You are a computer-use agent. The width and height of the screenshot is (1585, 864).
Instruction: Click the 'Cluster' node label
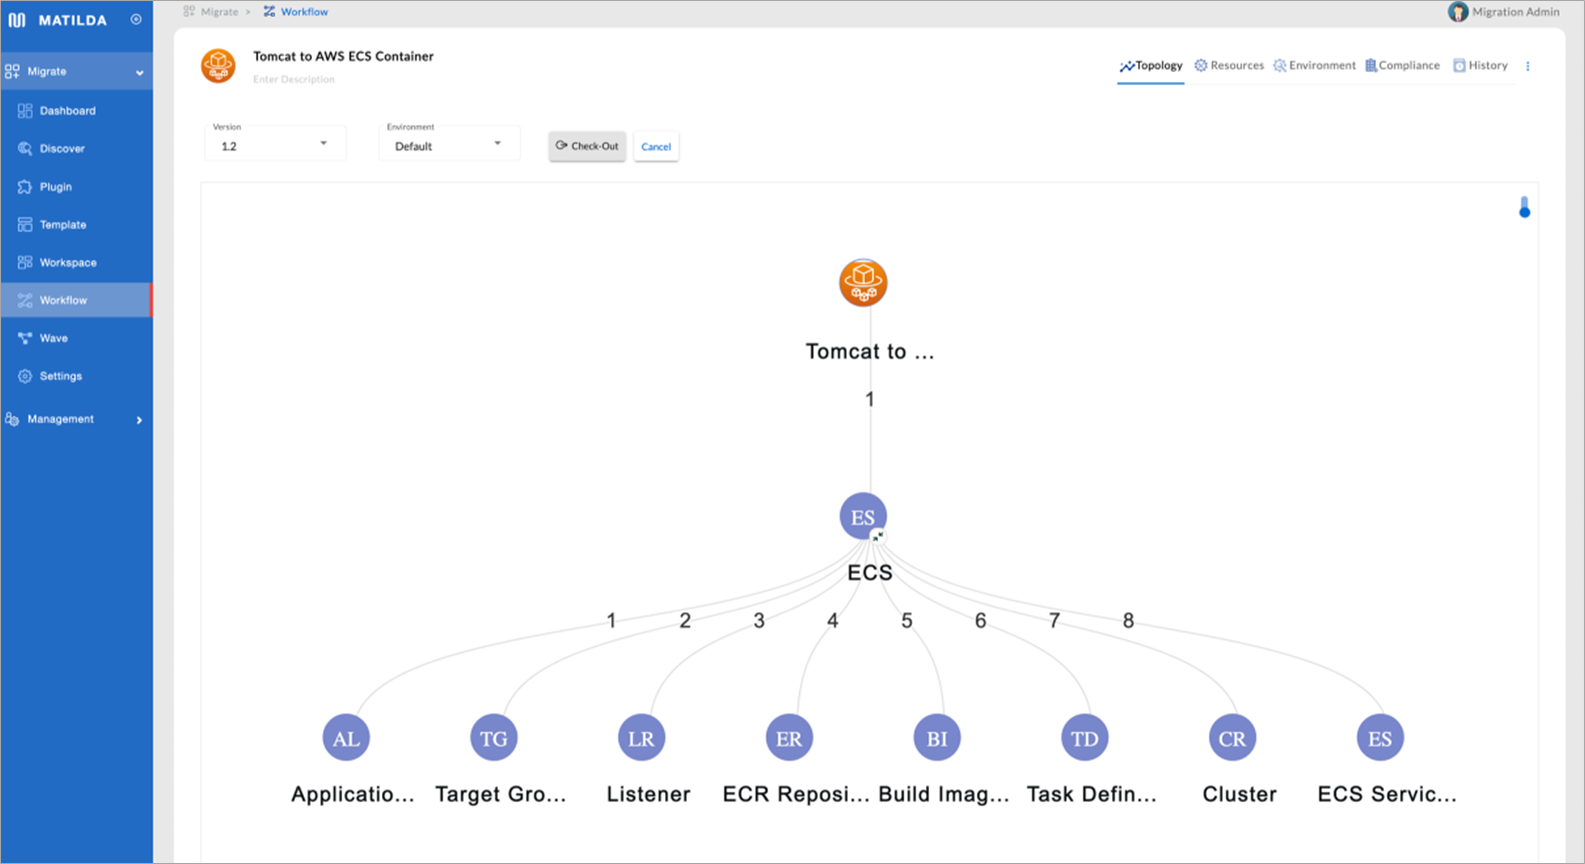pos(1239,795)
